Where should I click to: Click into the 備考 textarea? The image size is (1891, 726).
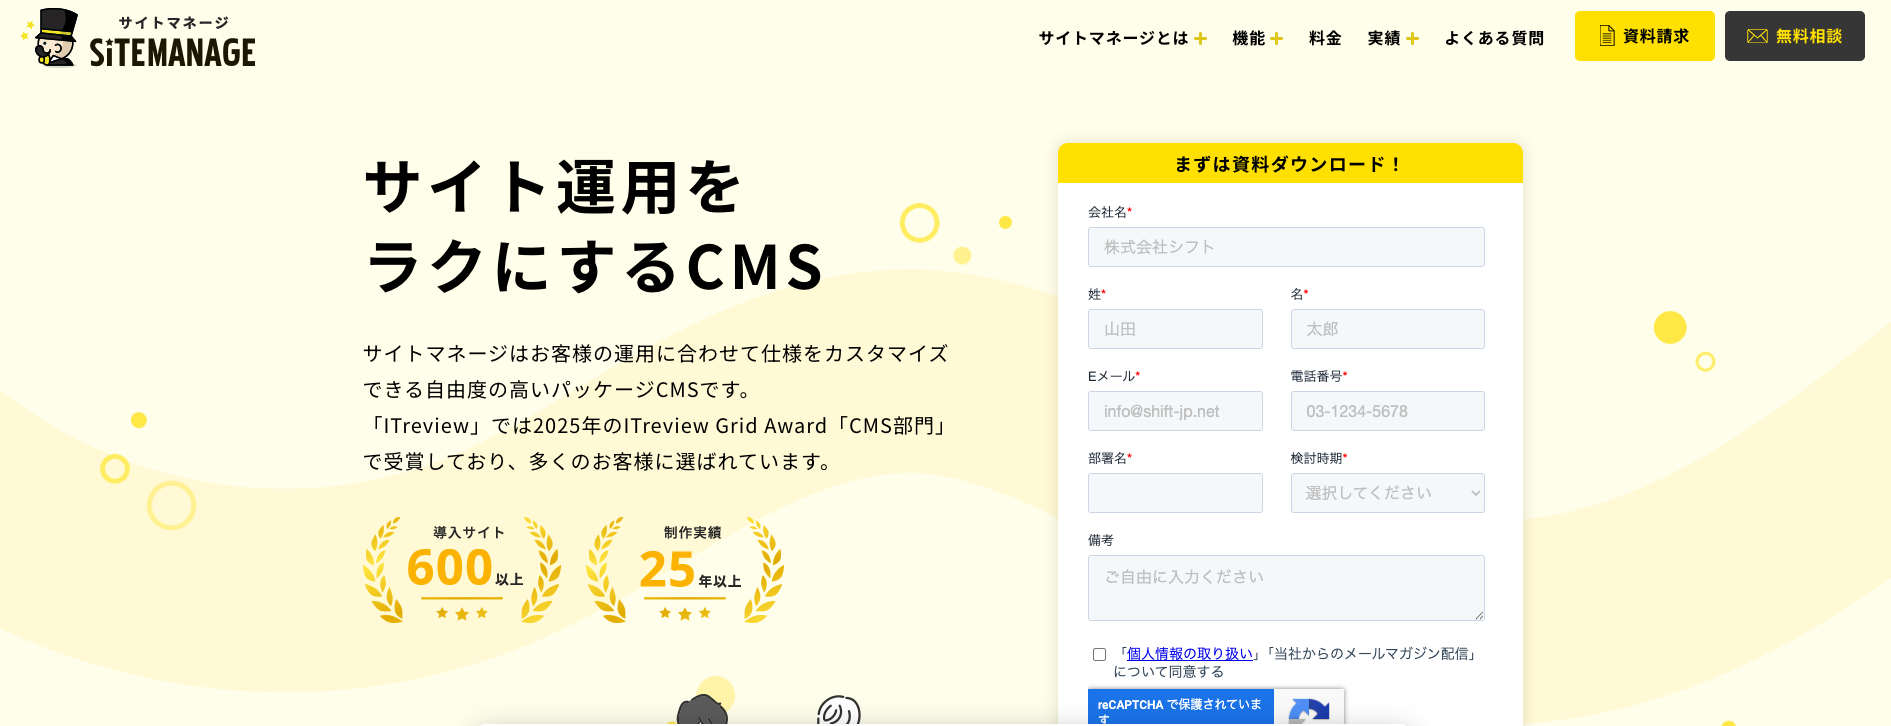pyautogui.click(x=1286, y=588)
